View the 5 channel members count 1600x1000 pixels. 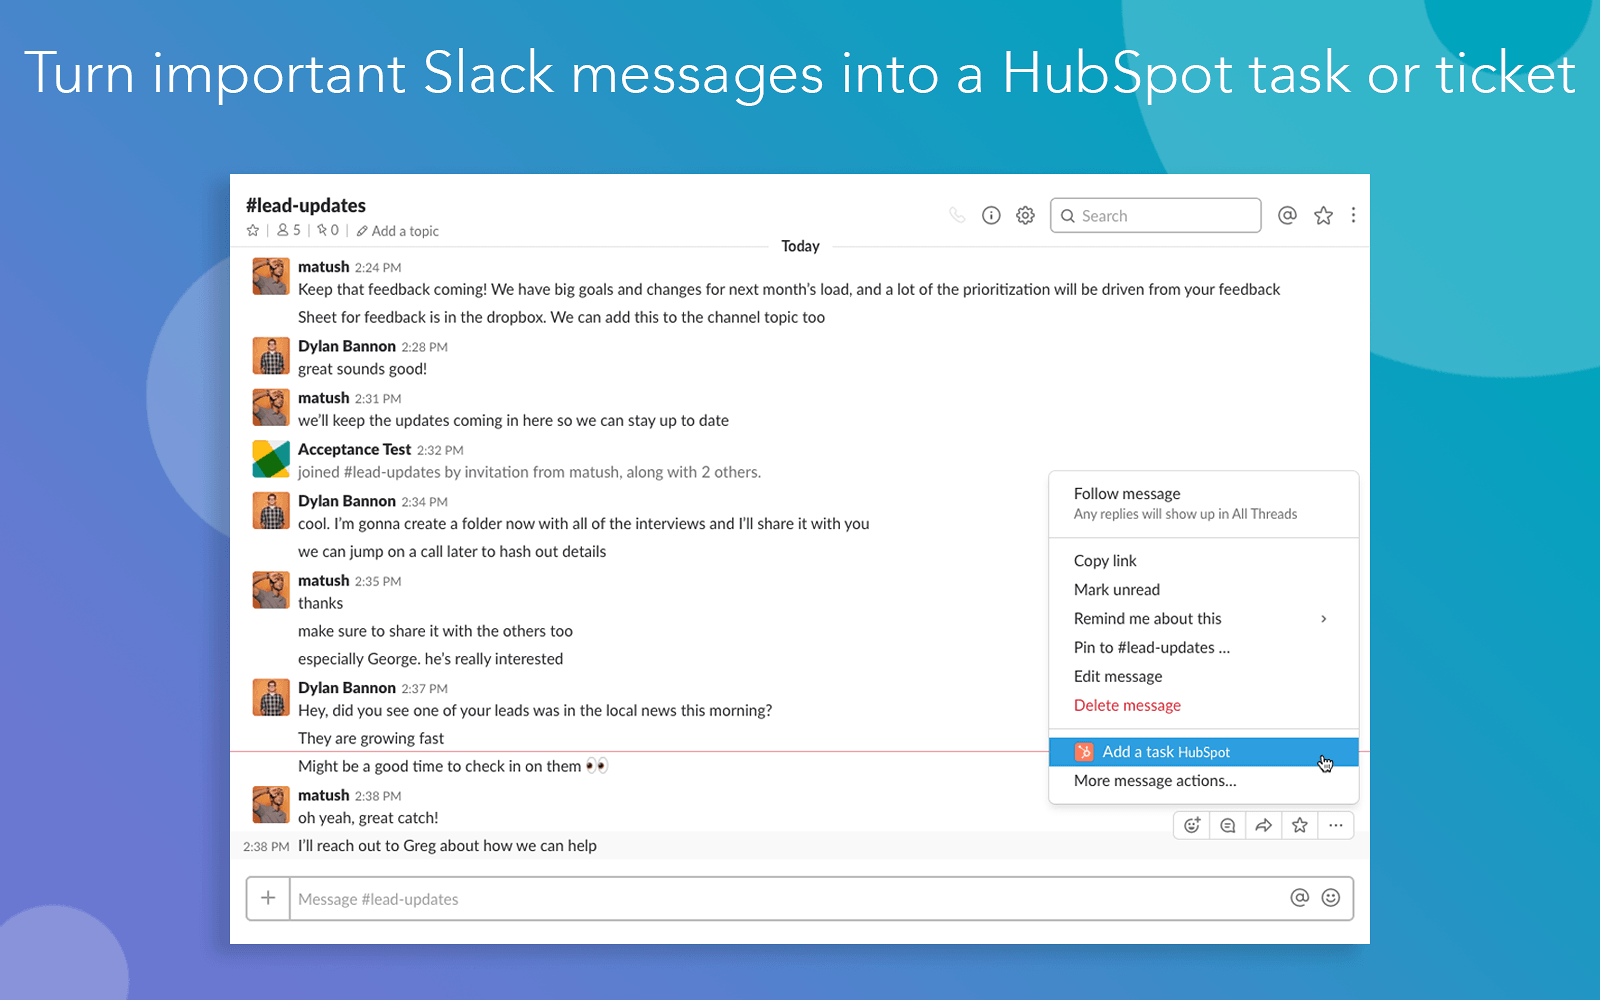(x=287, y=230)
